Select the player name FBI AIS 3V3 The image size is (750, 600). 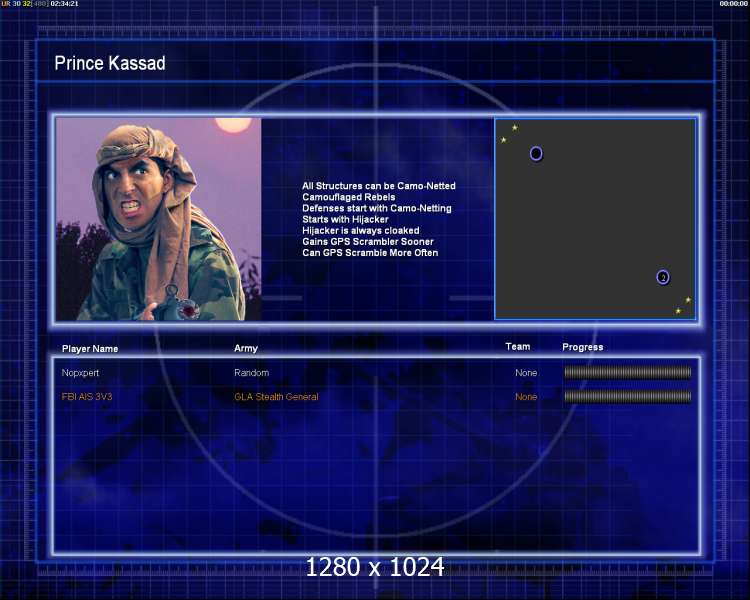click(x=87, y=397)
